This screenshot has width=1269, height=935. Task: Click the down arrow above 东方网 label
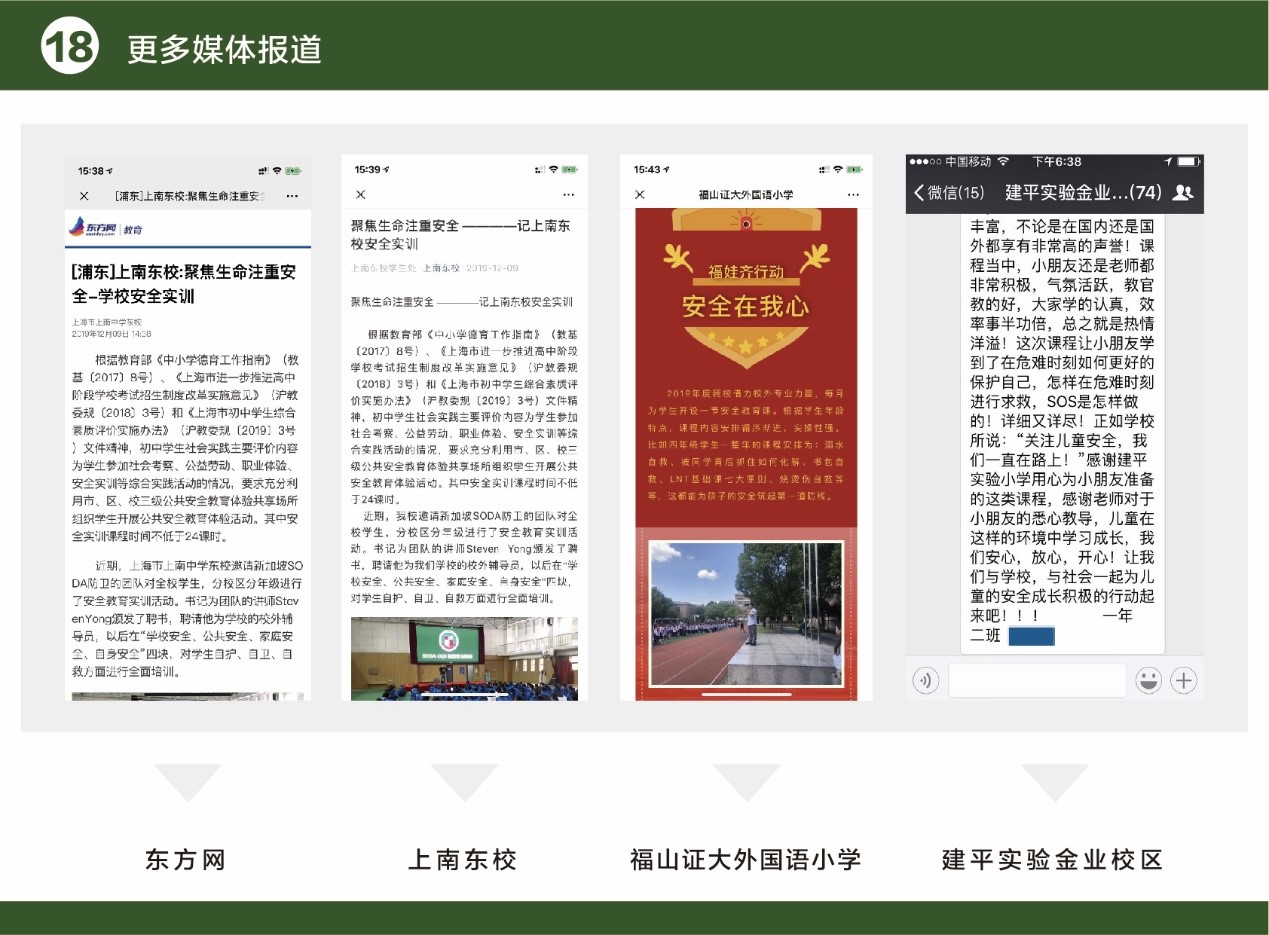(187, 782)
